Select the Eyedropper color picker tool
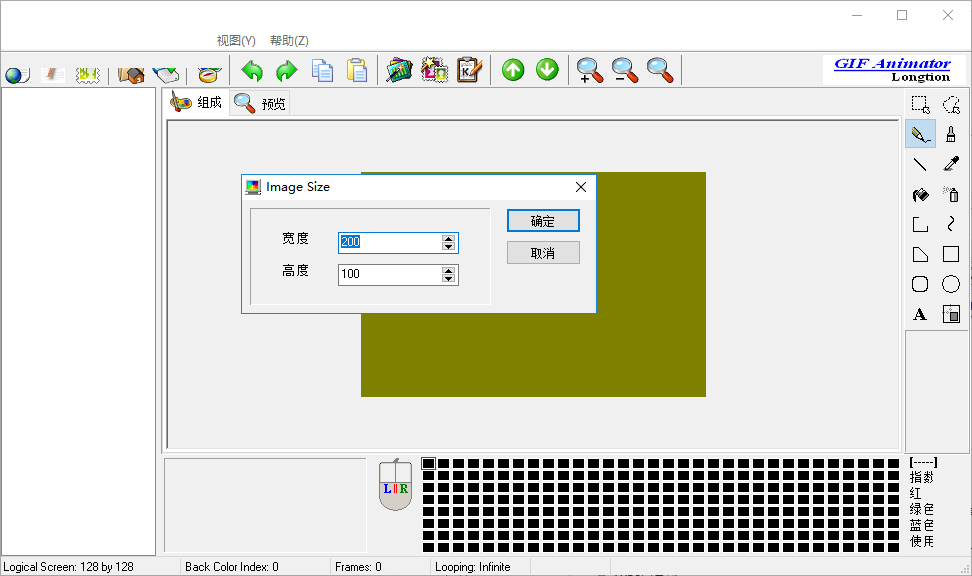972x576 pixels. click(951, 164)
